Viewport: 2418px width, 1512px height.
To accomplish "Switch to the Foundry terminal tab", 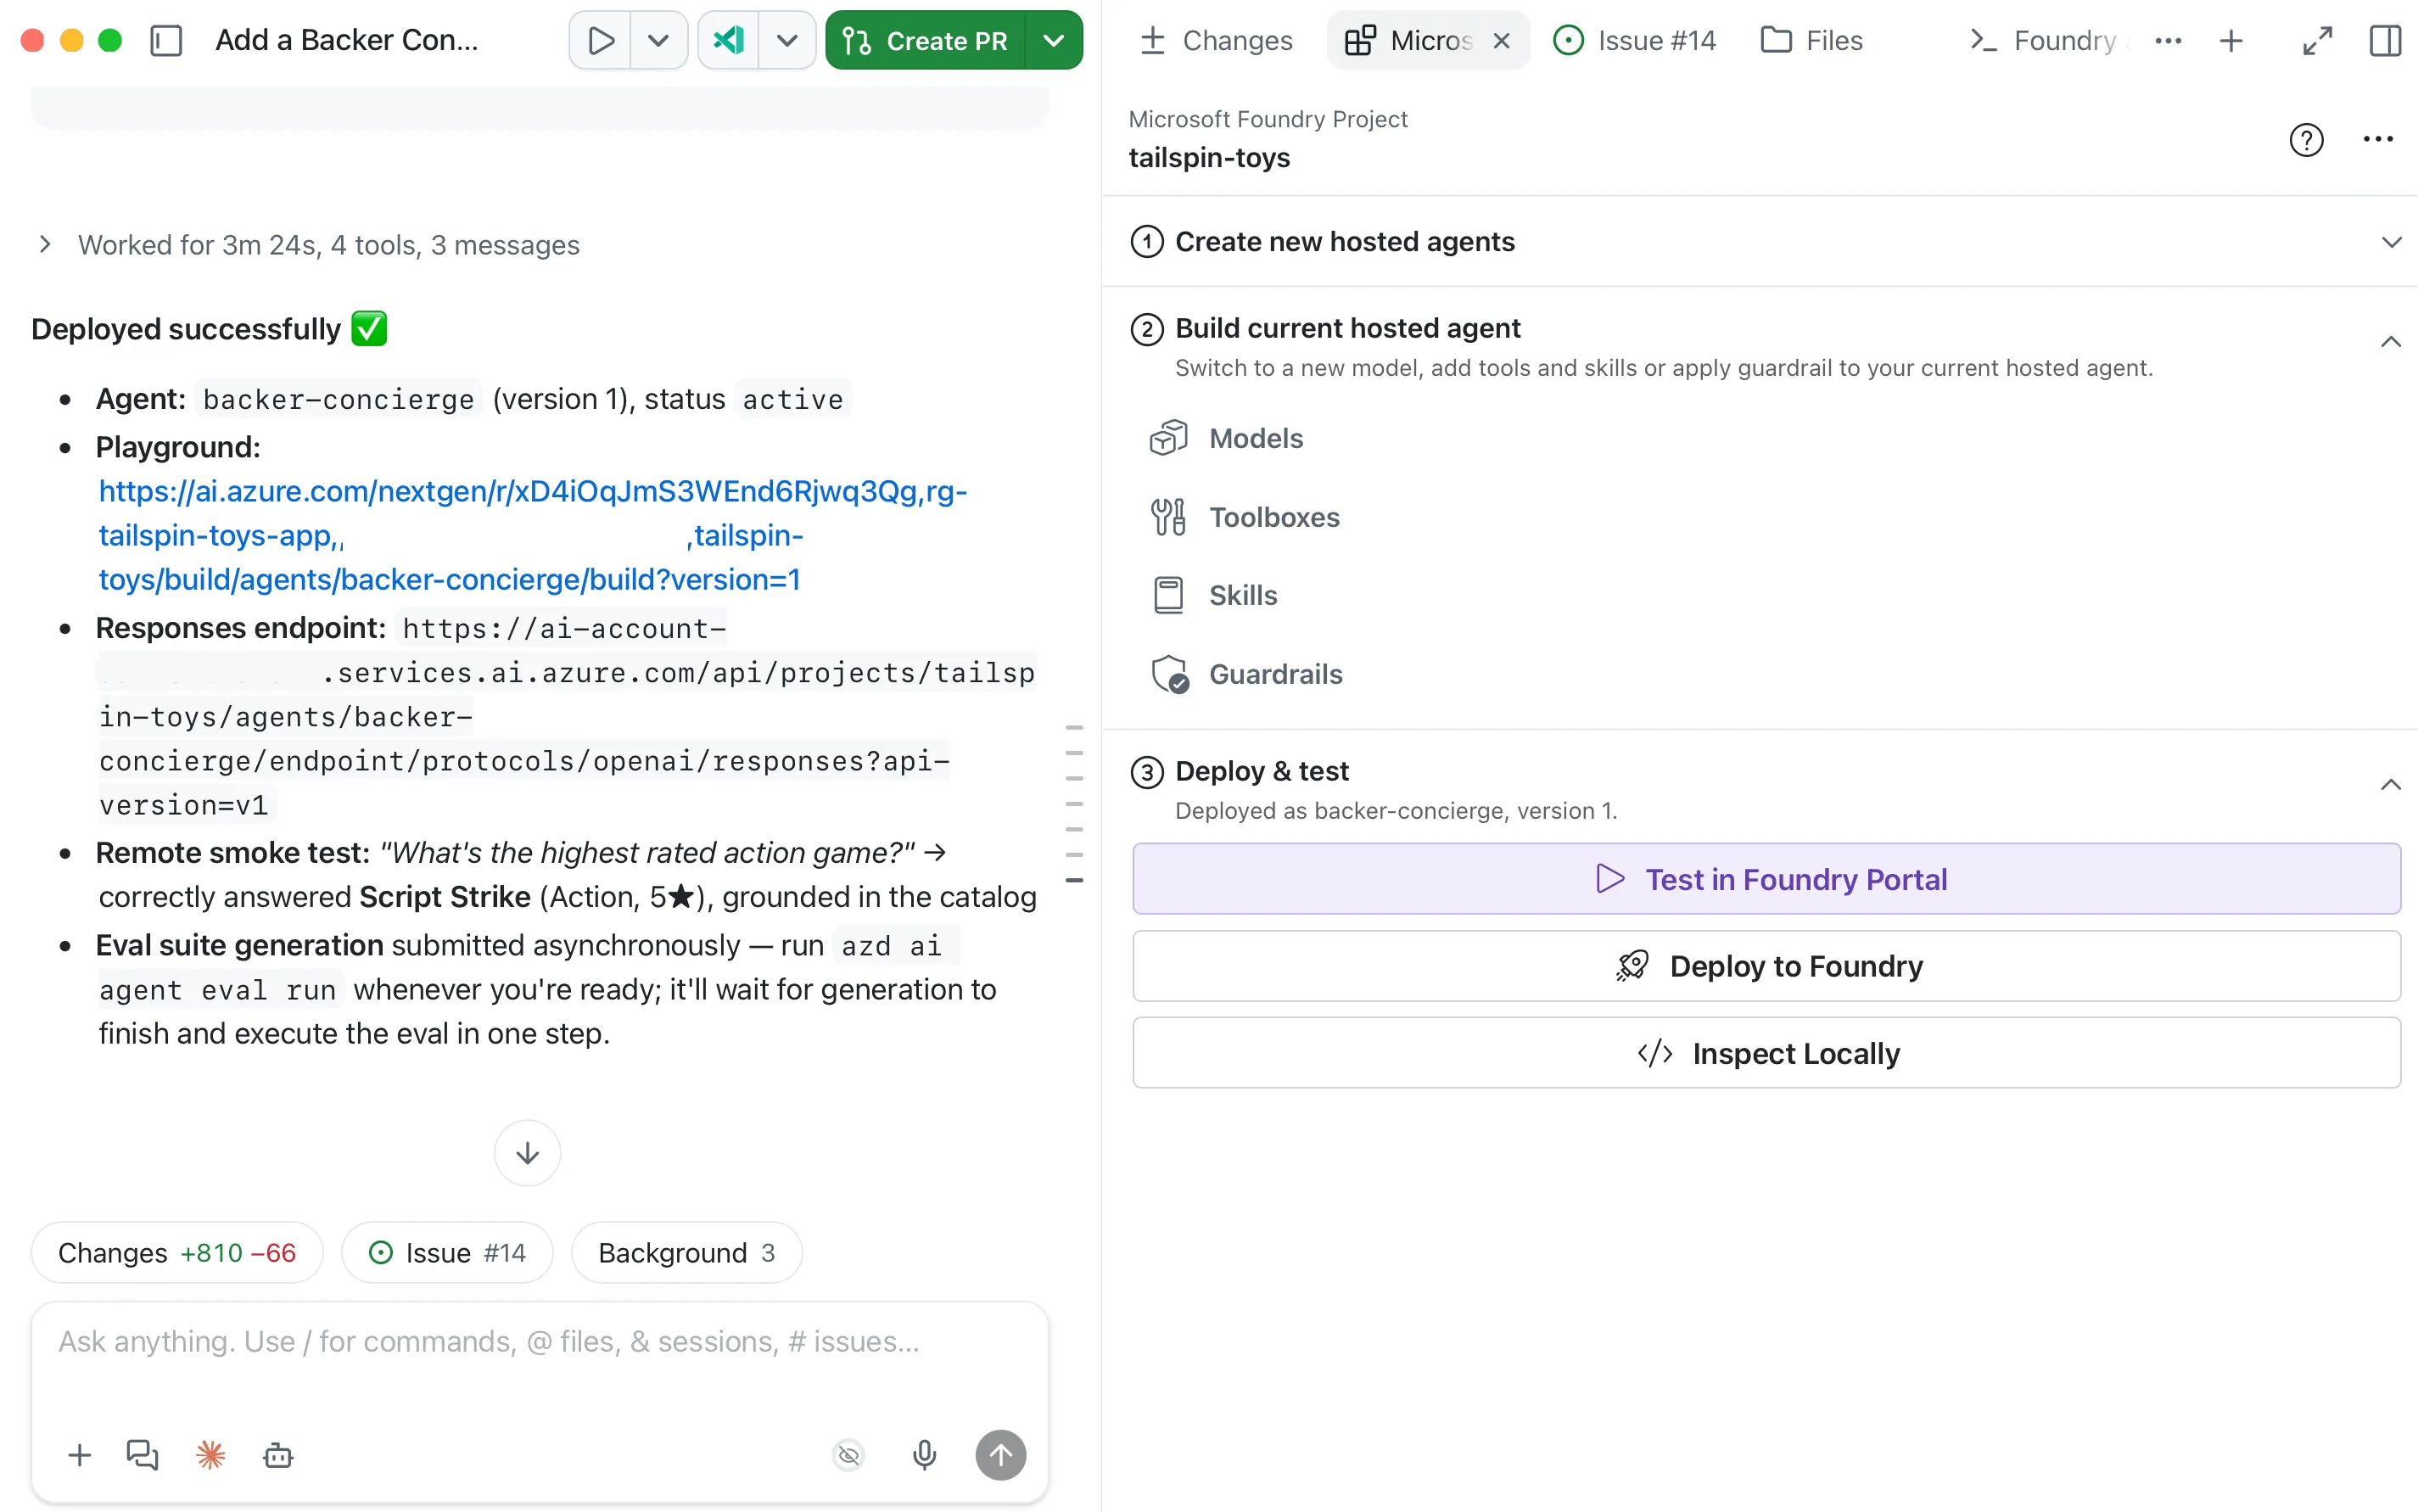I will pyautogui.click(x=2044, y=40).
